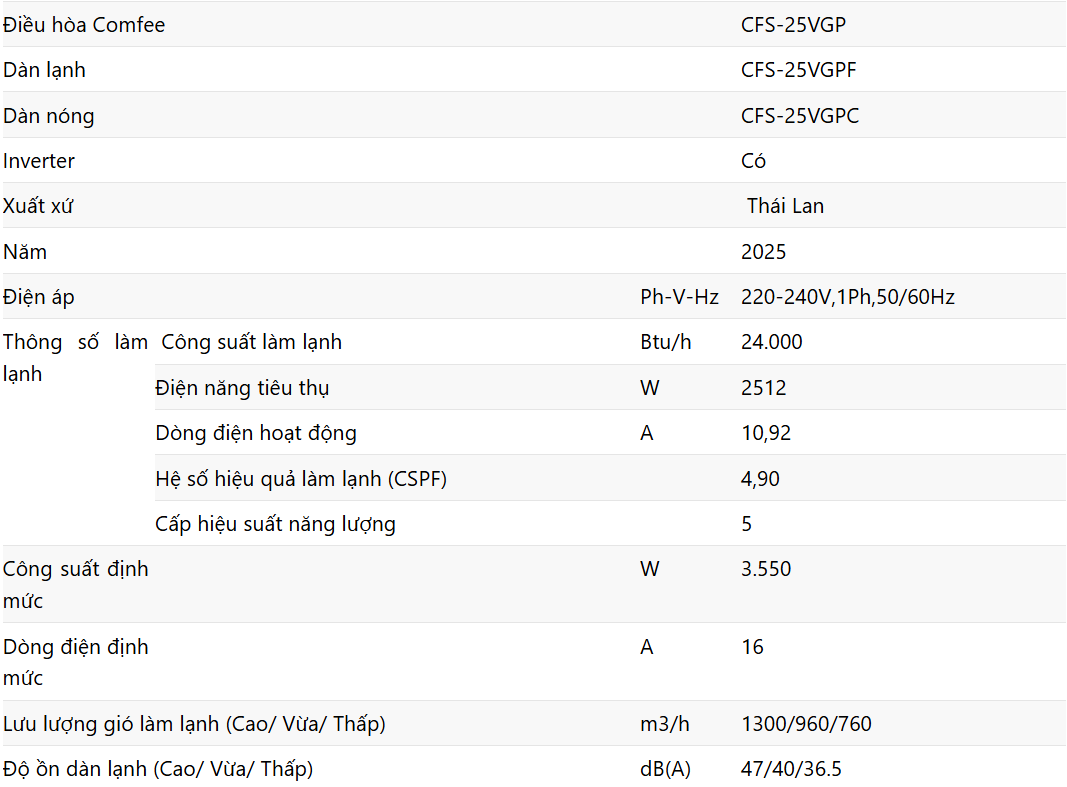Image resolution: width=1067 pixels, height=787 pixels.
Task: Select the CSPF value 4,90
Action: tap(760, 479)
